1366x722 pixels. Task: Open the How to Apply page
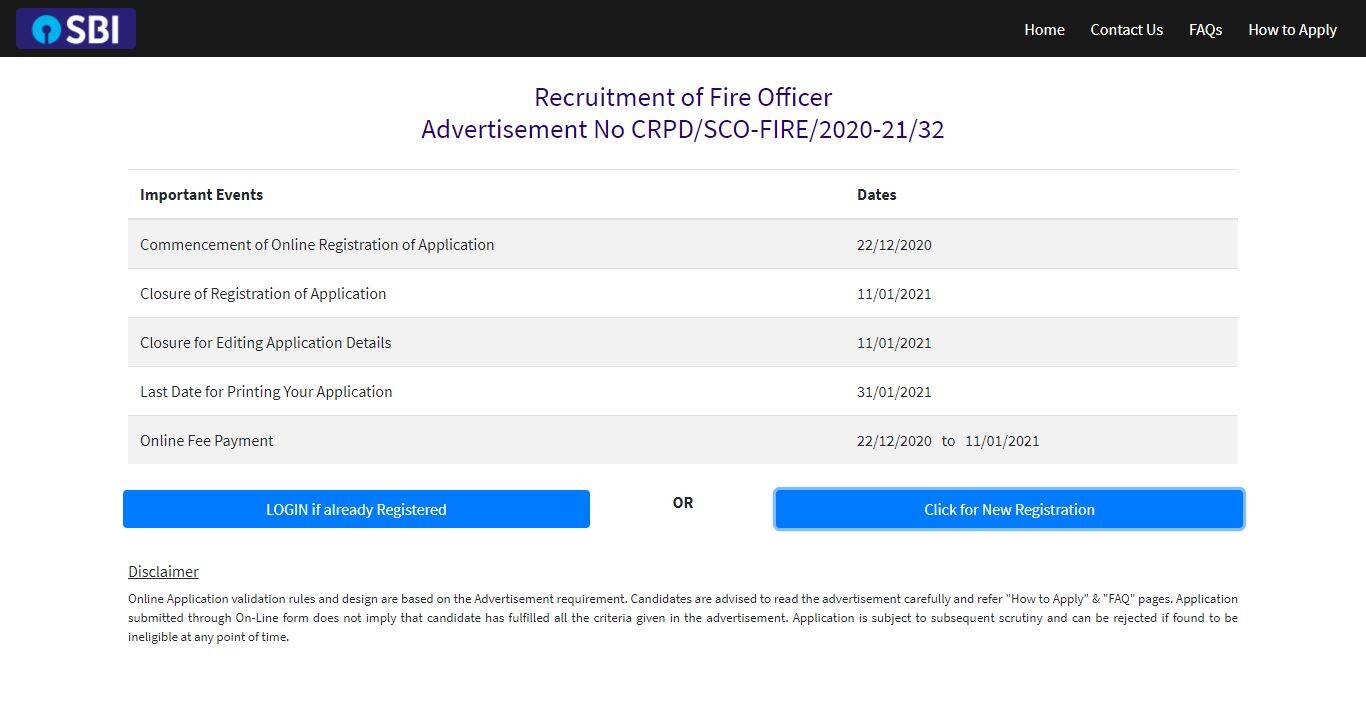1292,30
